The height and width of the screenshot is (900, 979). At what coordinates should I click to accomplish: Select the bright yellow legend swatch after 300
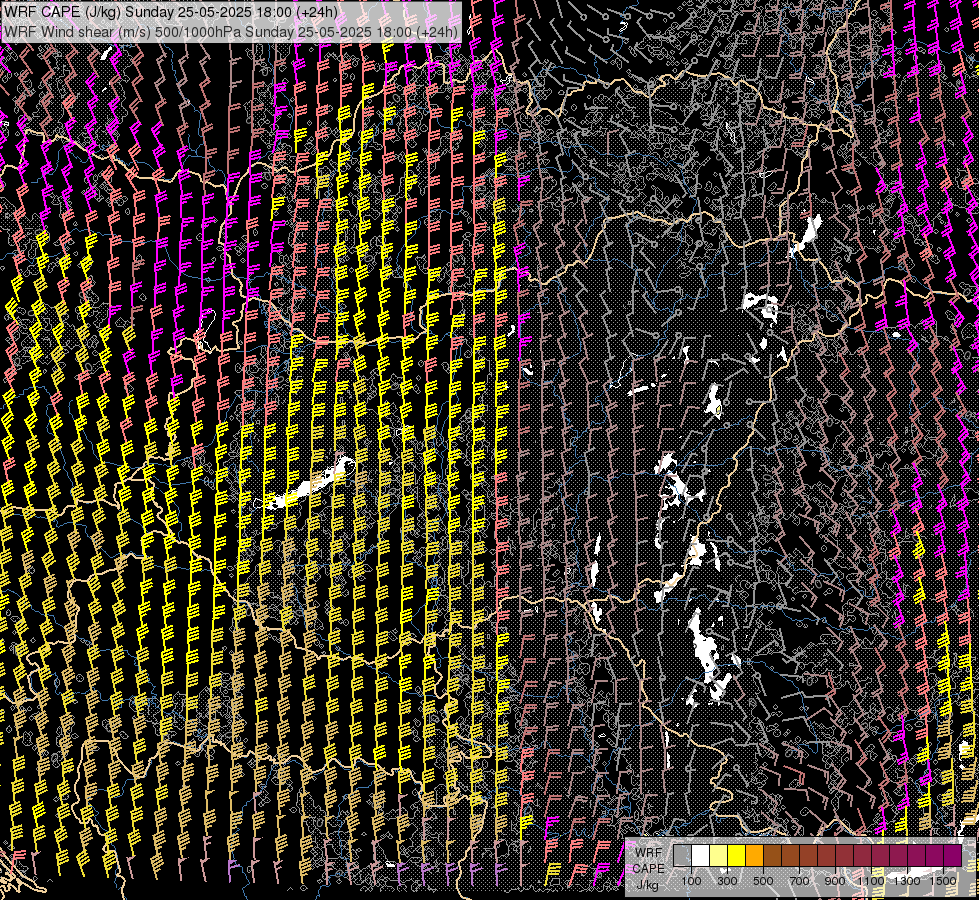(x=737, y=855)
